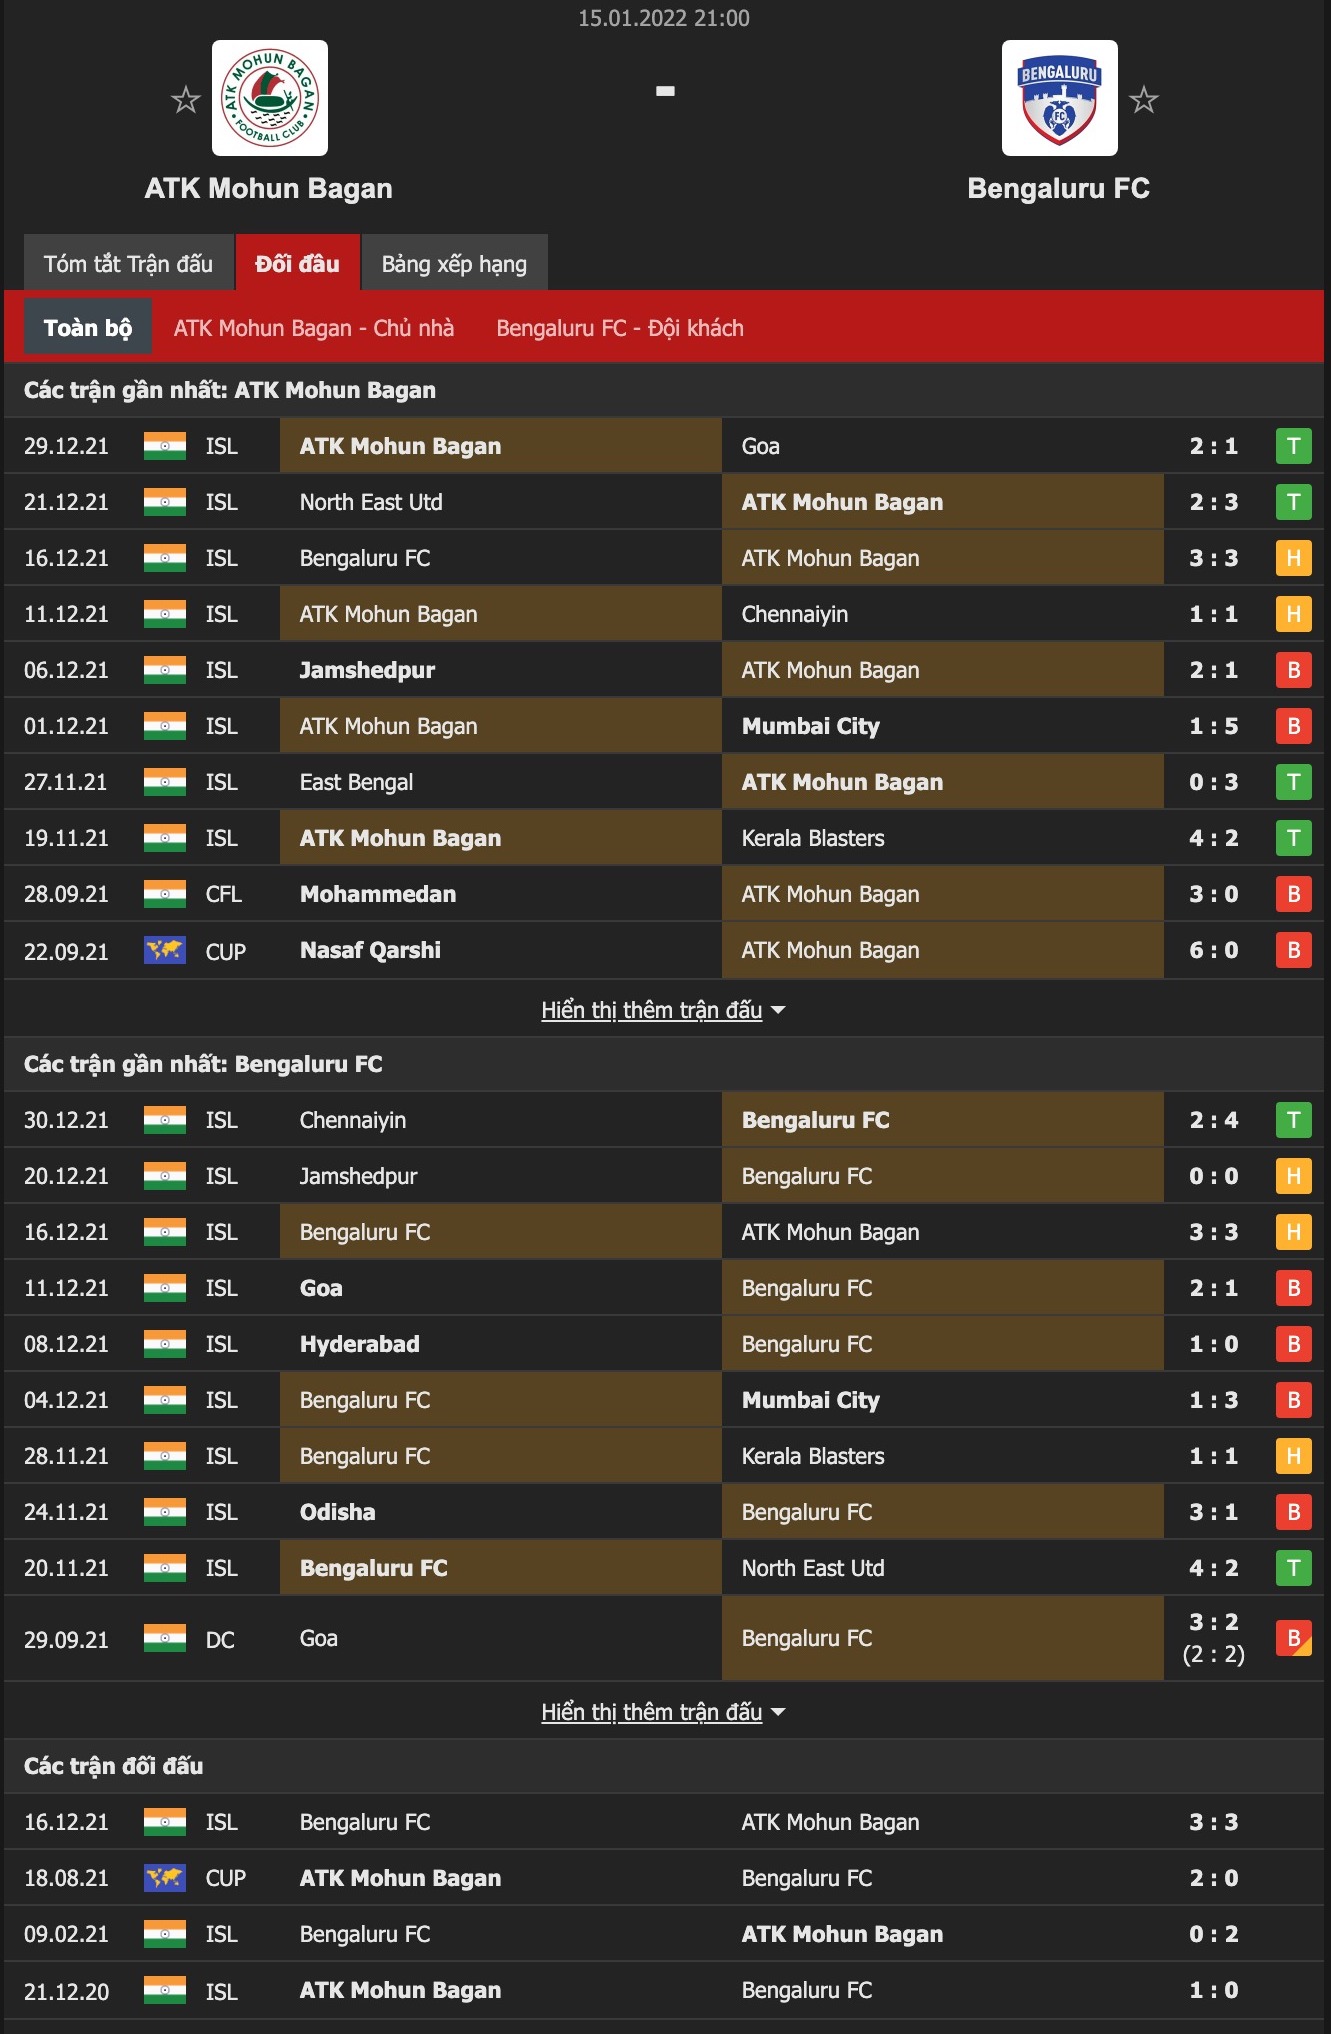Image resolution: width=1331 pixels, height=2034 pixels.
Task: Click Kerala Blasters in 28.11.21 row
Action: pos(813,1456)
